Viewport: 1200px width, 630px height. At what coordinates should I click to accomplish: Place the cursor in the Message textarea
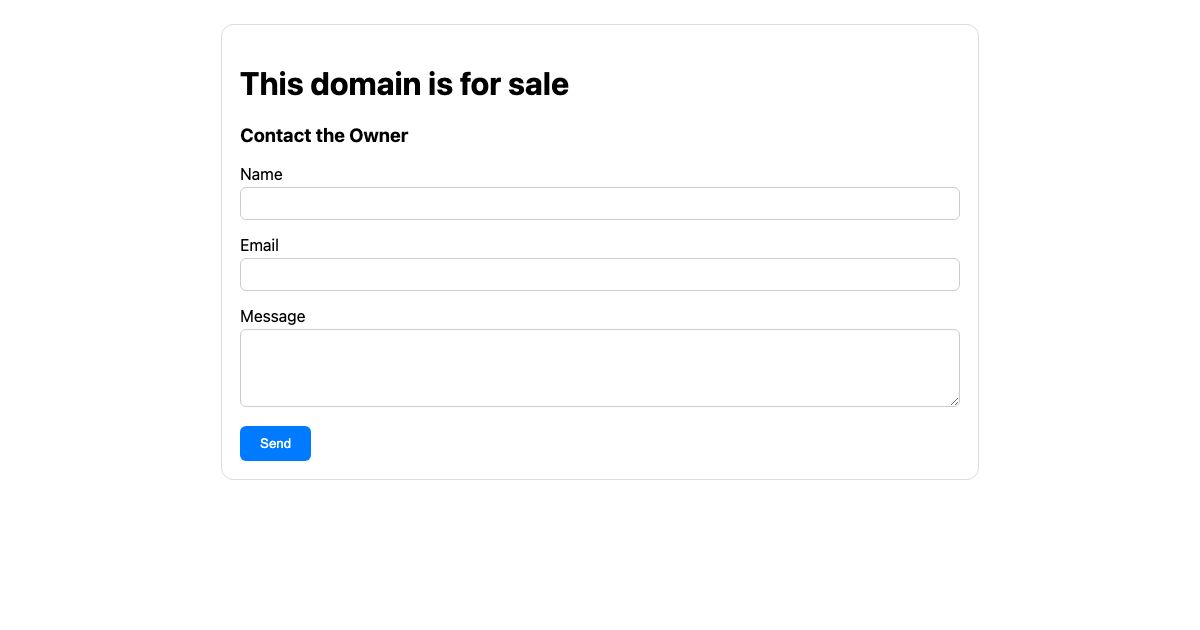coord(600,368)
